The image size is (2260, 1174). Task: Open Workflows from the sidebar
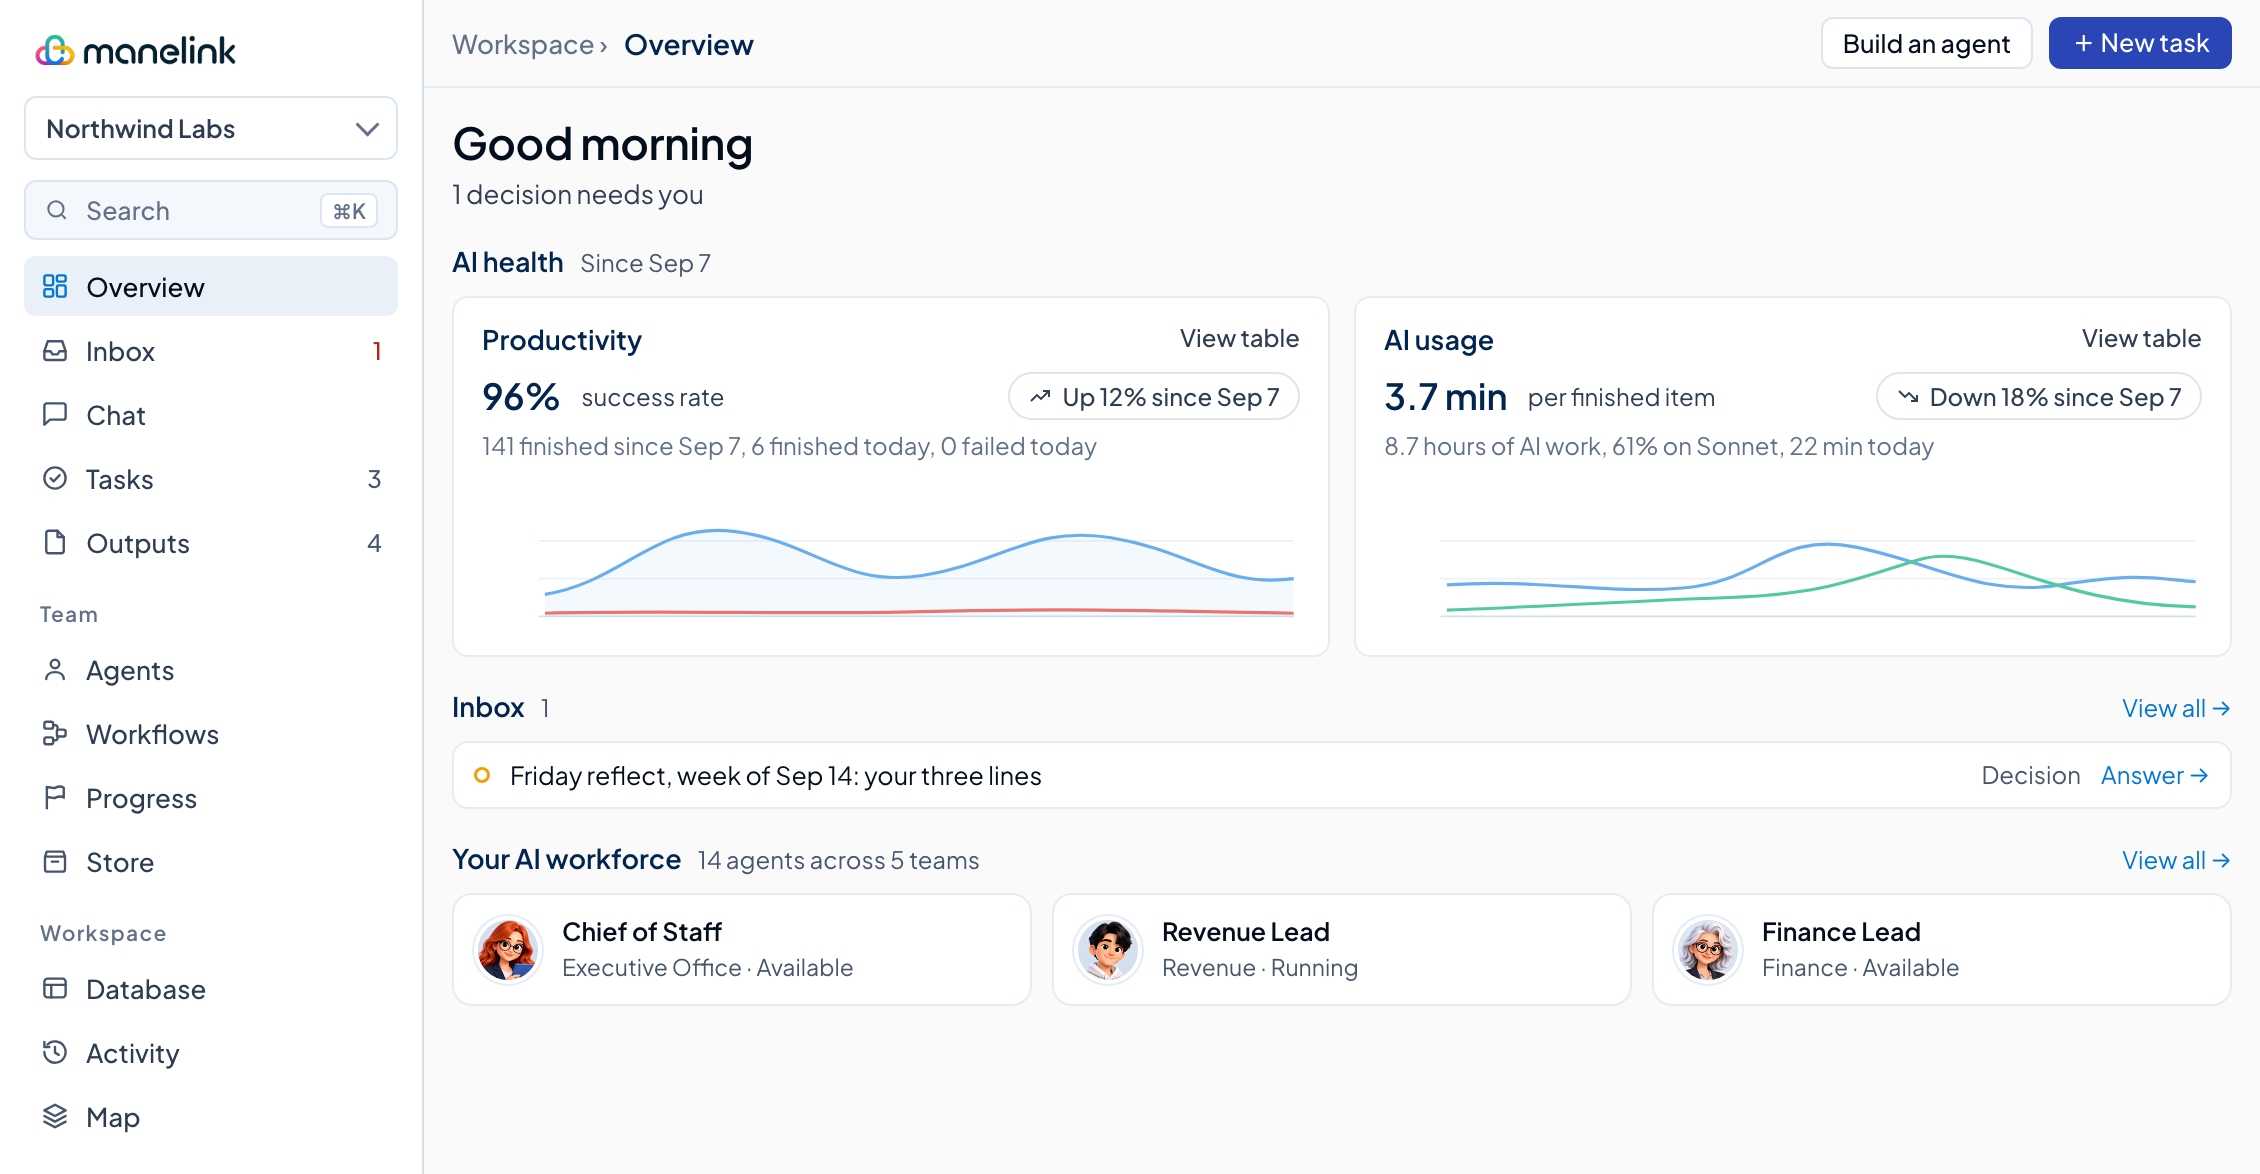click(211, 734)
